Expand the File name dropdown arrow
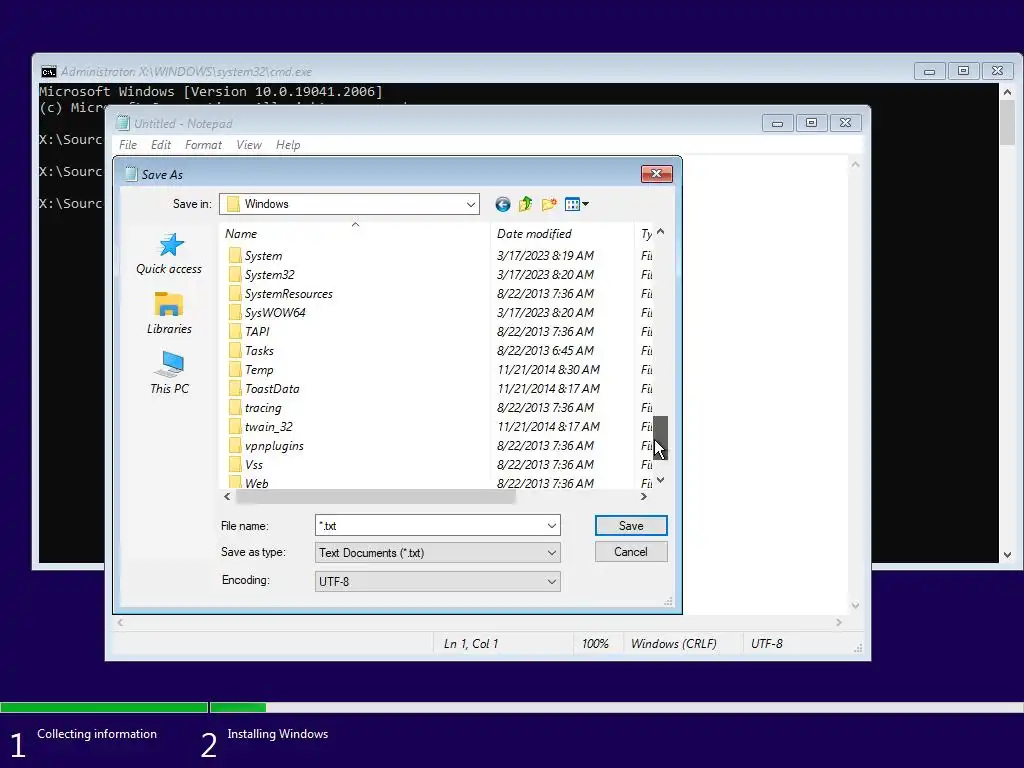The height and width of the screenshot is (768, 1024). coord(552,526)
